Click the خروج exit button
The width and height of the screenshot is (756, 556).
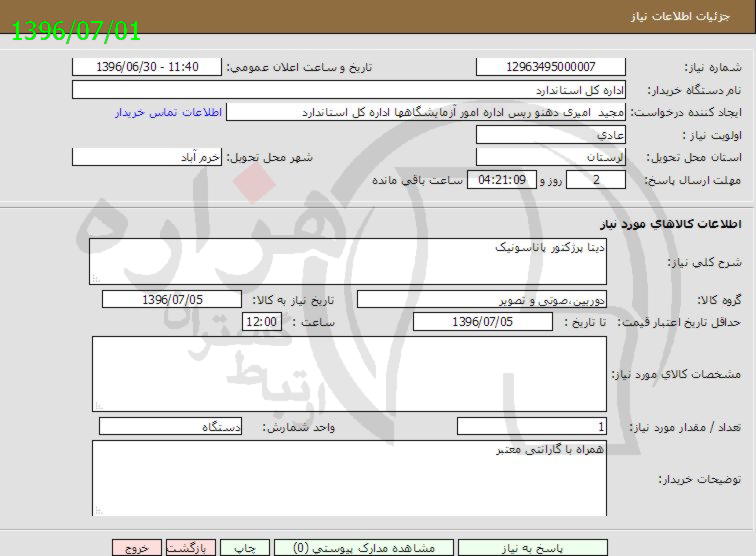point(137,548)
